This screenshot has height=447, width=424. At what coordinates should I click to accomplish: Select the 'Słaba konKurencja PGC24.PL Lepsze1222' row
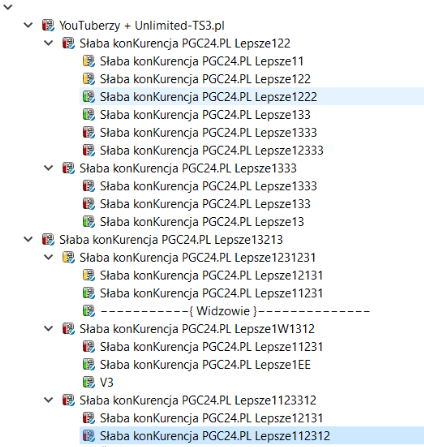pyautogui.click(x=252, y=97)
